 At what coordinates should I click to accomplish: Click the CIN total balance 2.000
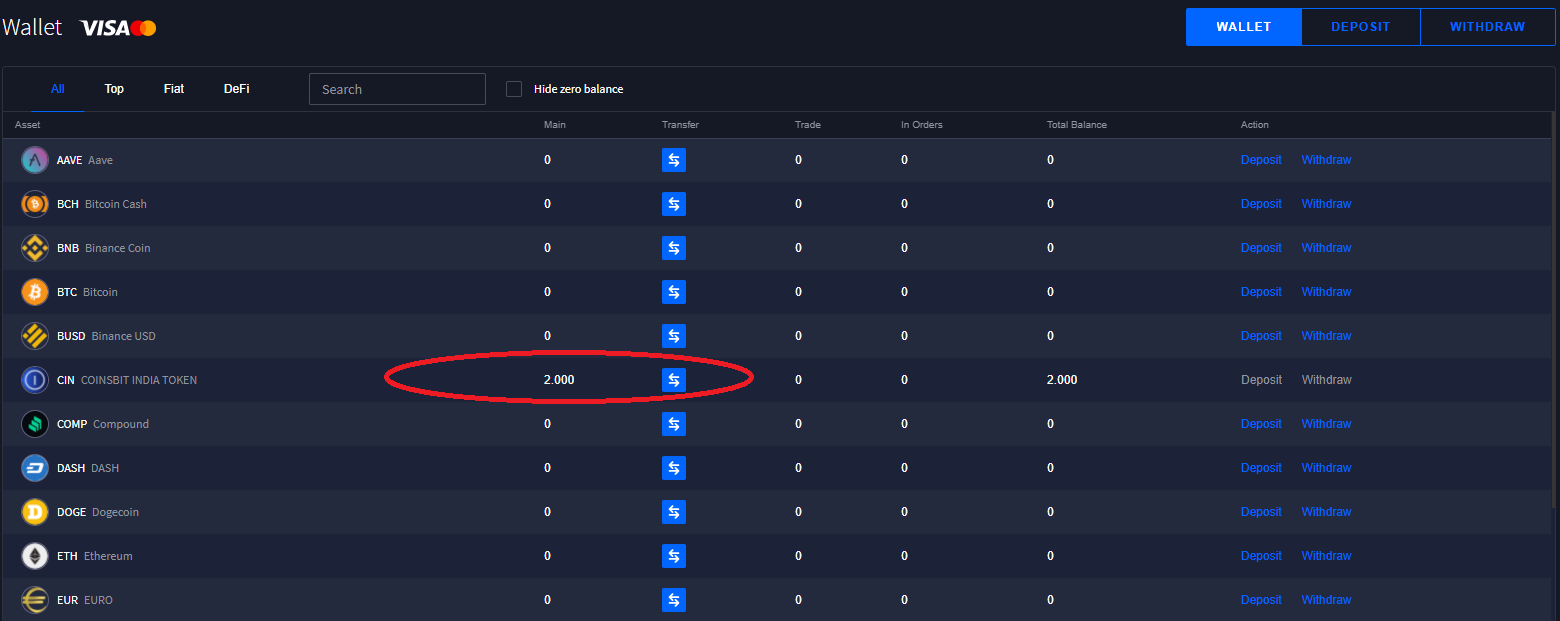[x=1062, y=380]
